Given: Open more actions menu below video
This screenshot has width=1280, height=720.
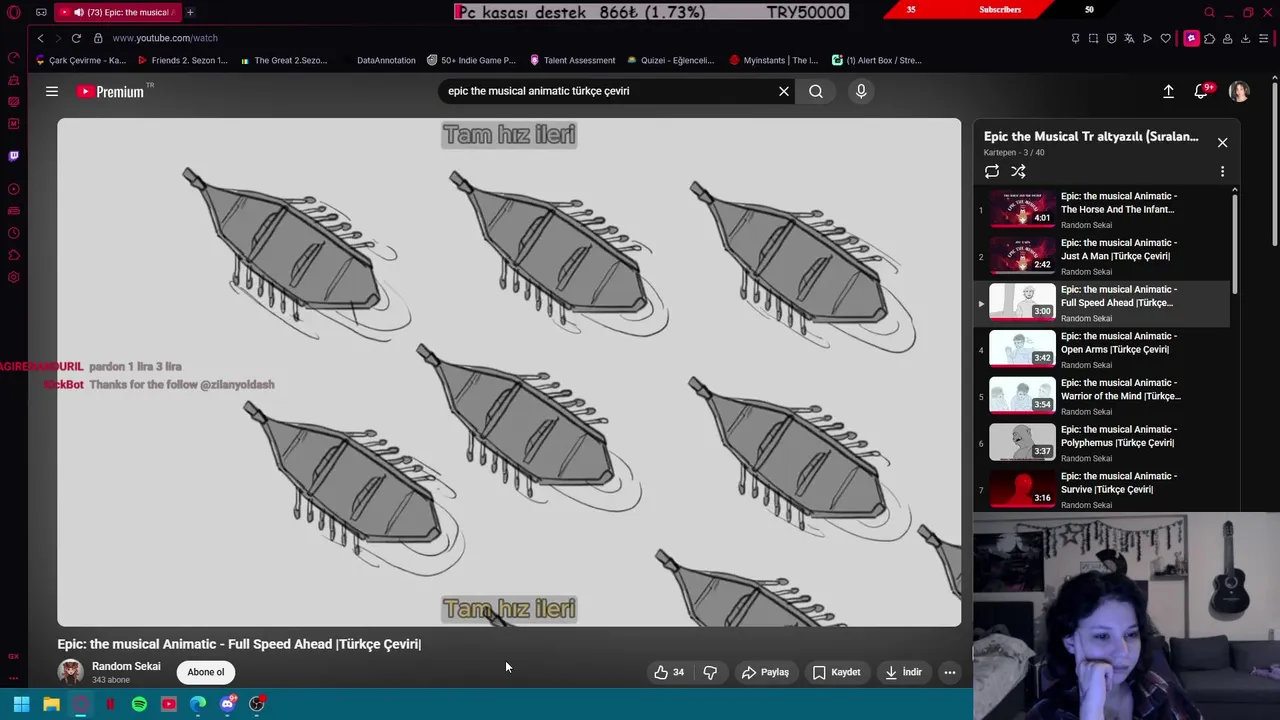Looking at the screenshot, I should 950,672.
